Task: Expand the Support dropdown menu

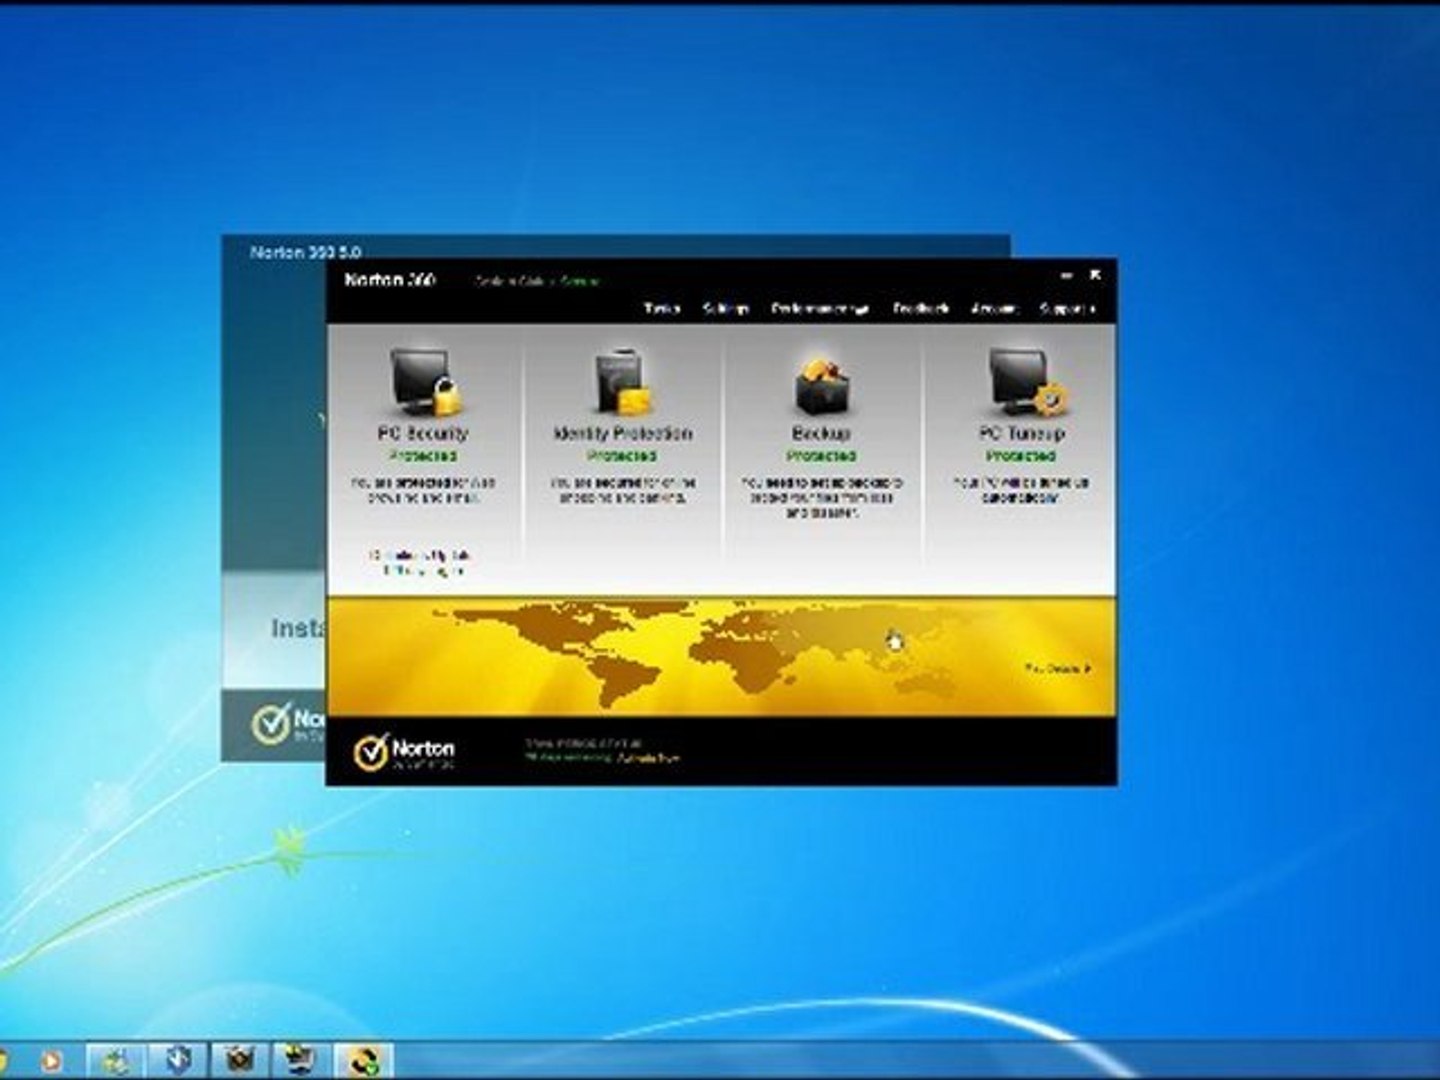Action: coord(1066,308)
